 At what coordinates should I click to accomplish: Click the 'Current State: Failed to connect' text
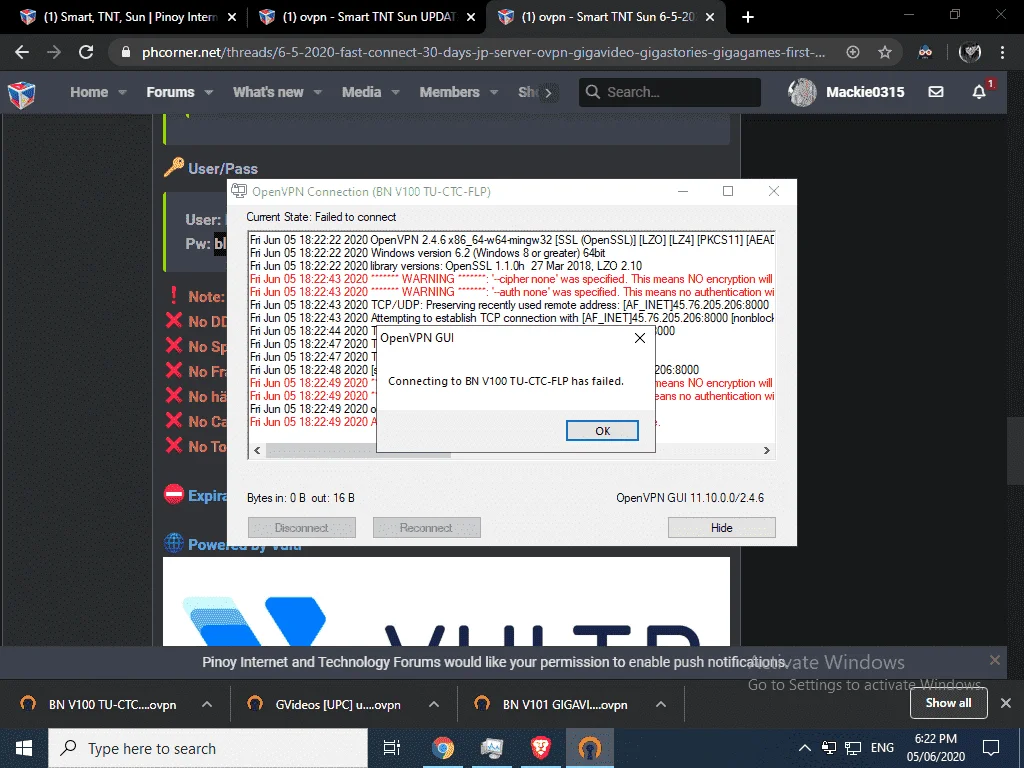pyautogui.click(x=321, y=217)
